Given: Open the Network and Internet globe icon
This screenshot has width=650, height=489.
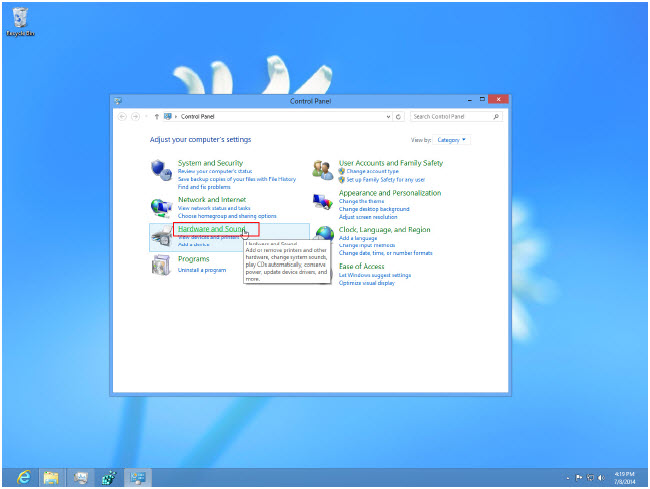Looking at the screenshot, I should point(161,207).
